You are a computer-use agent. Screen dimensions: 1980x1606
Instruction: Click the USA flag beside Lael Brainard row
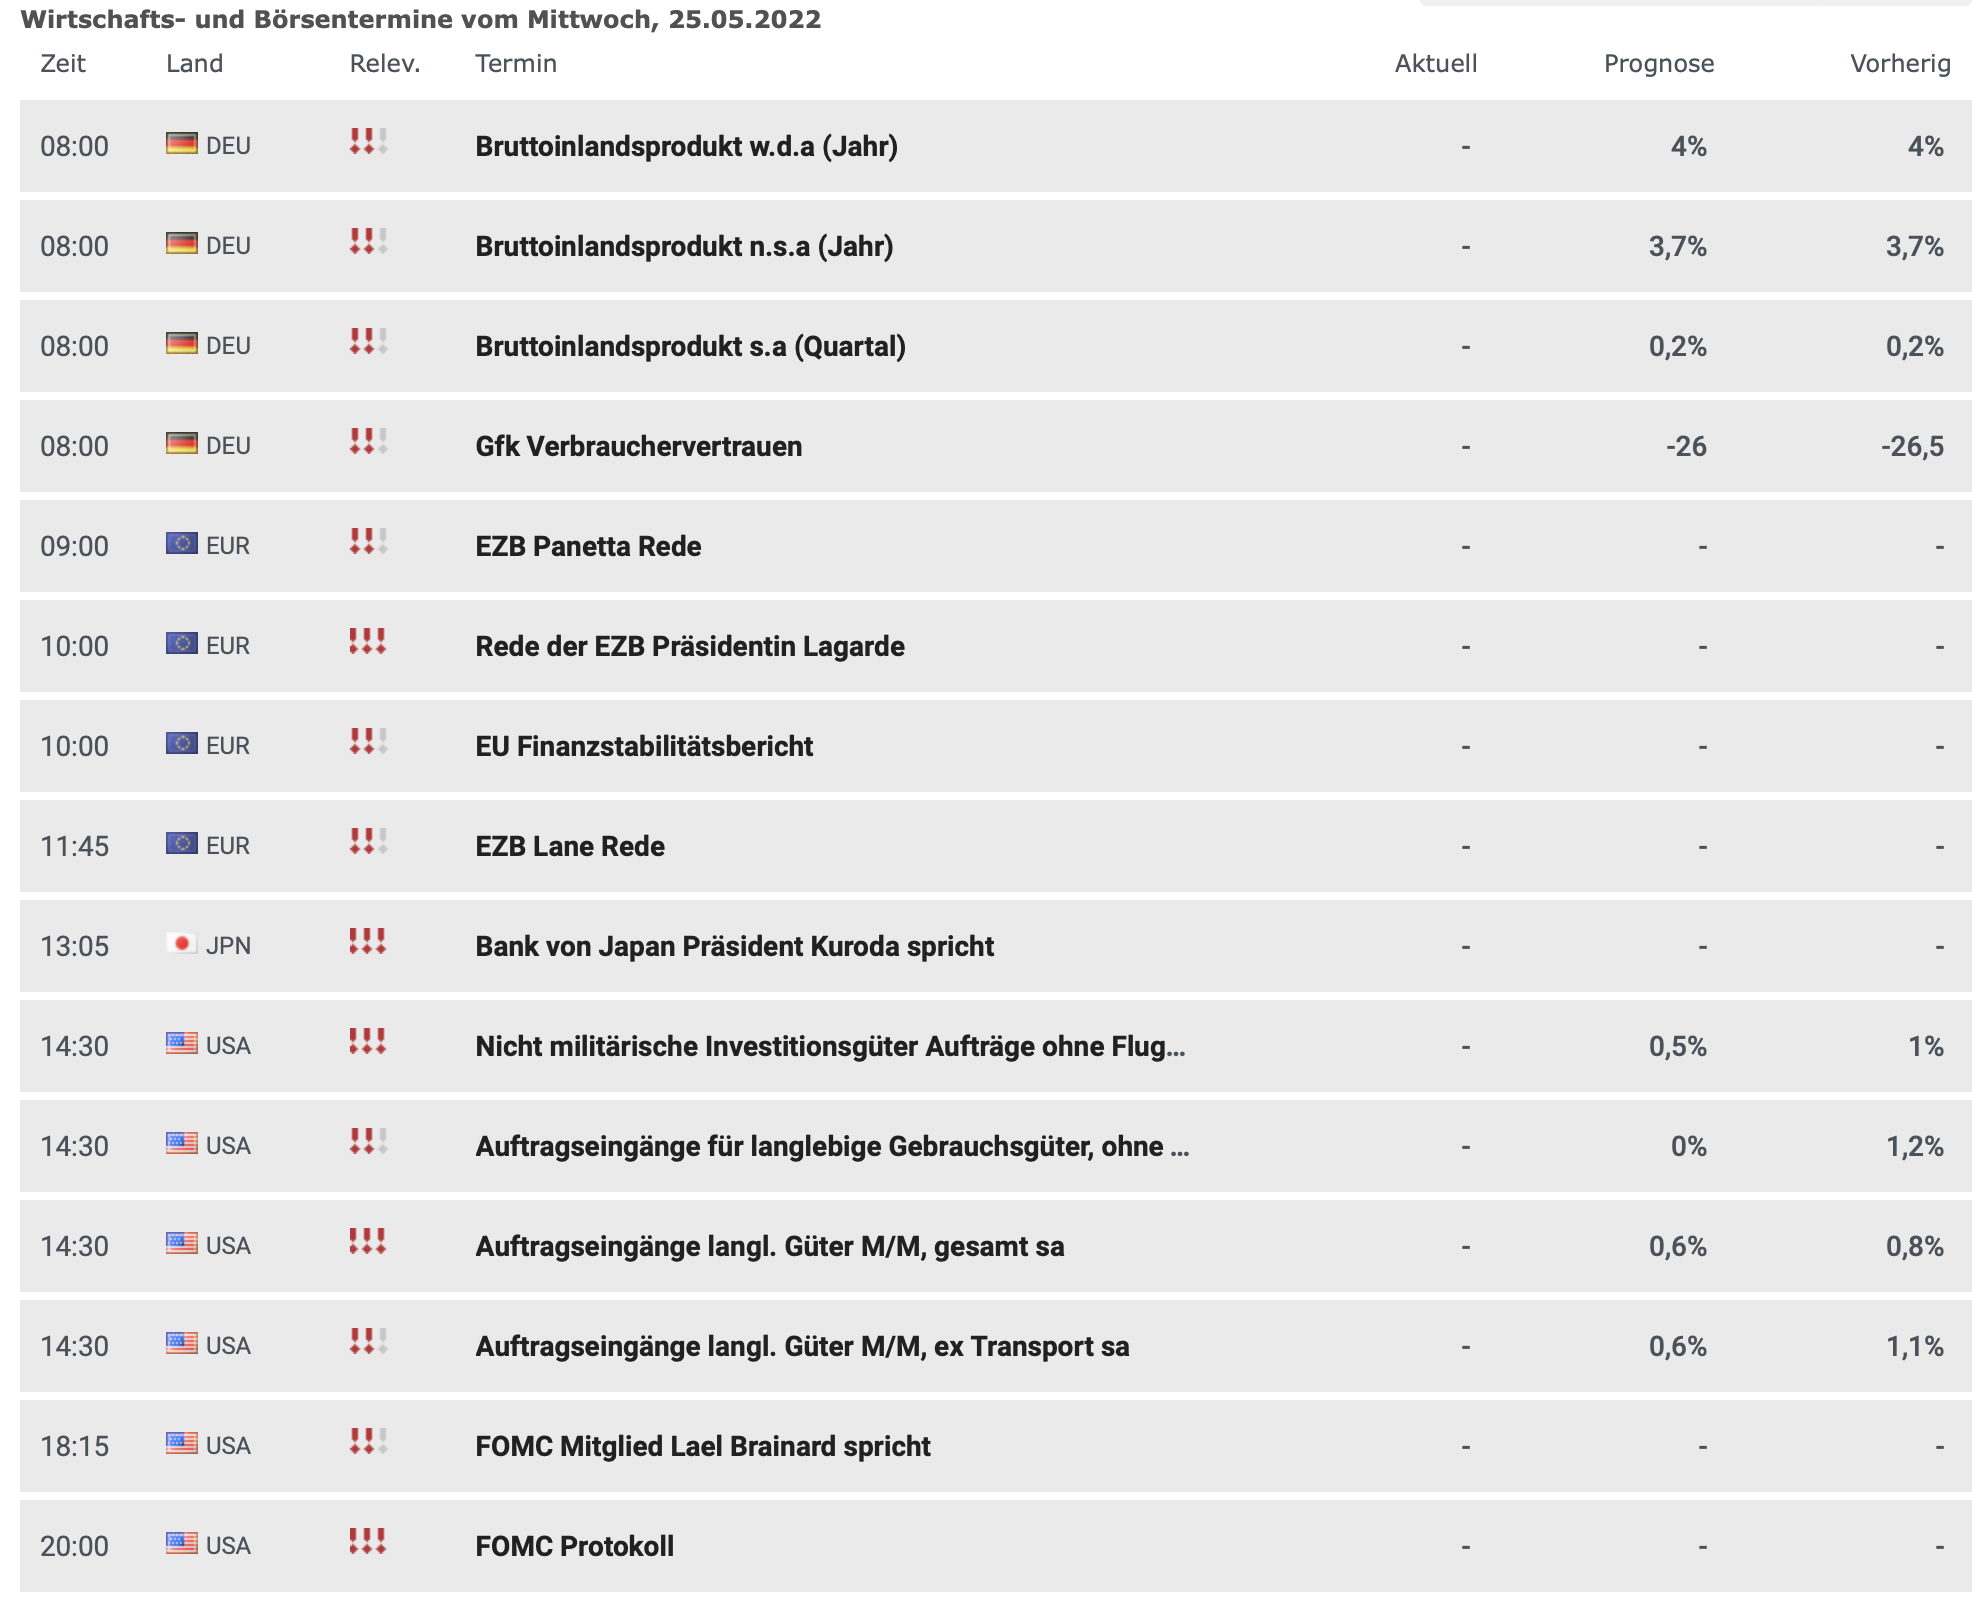click(x=181, y=1443)
